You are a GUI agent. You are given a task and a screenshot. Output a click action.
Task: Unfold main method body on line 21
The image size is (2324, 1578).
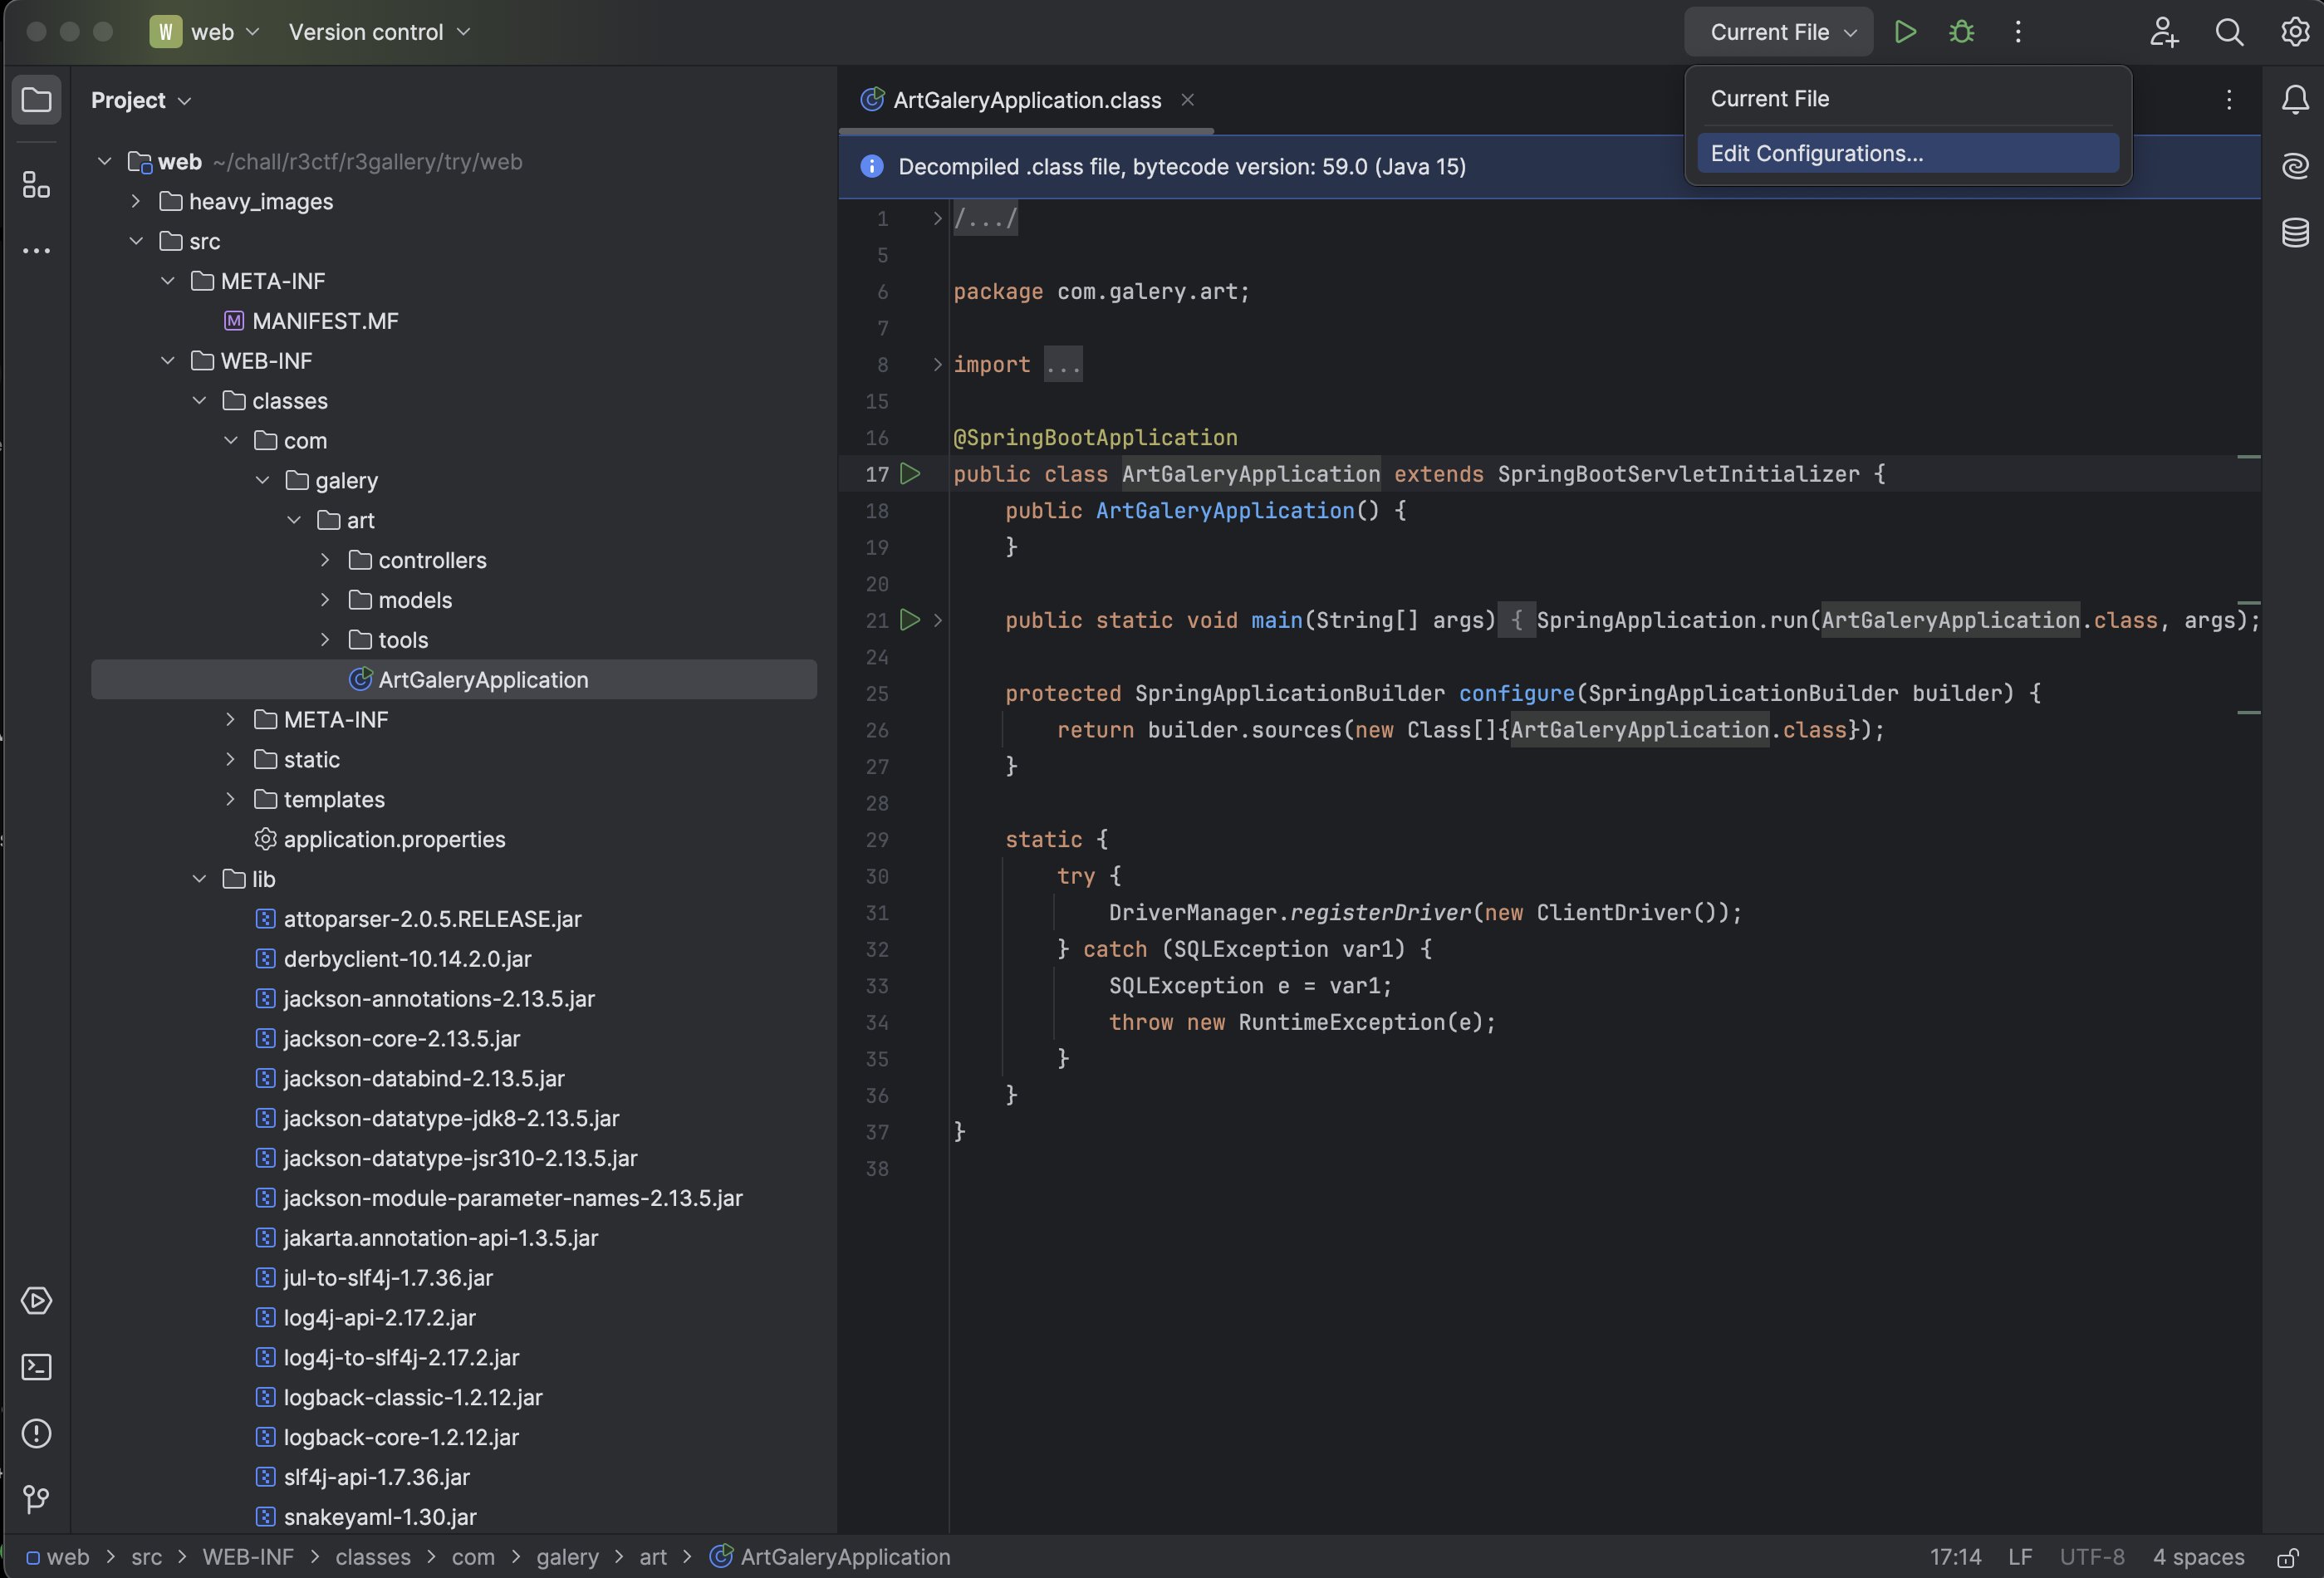937,620
